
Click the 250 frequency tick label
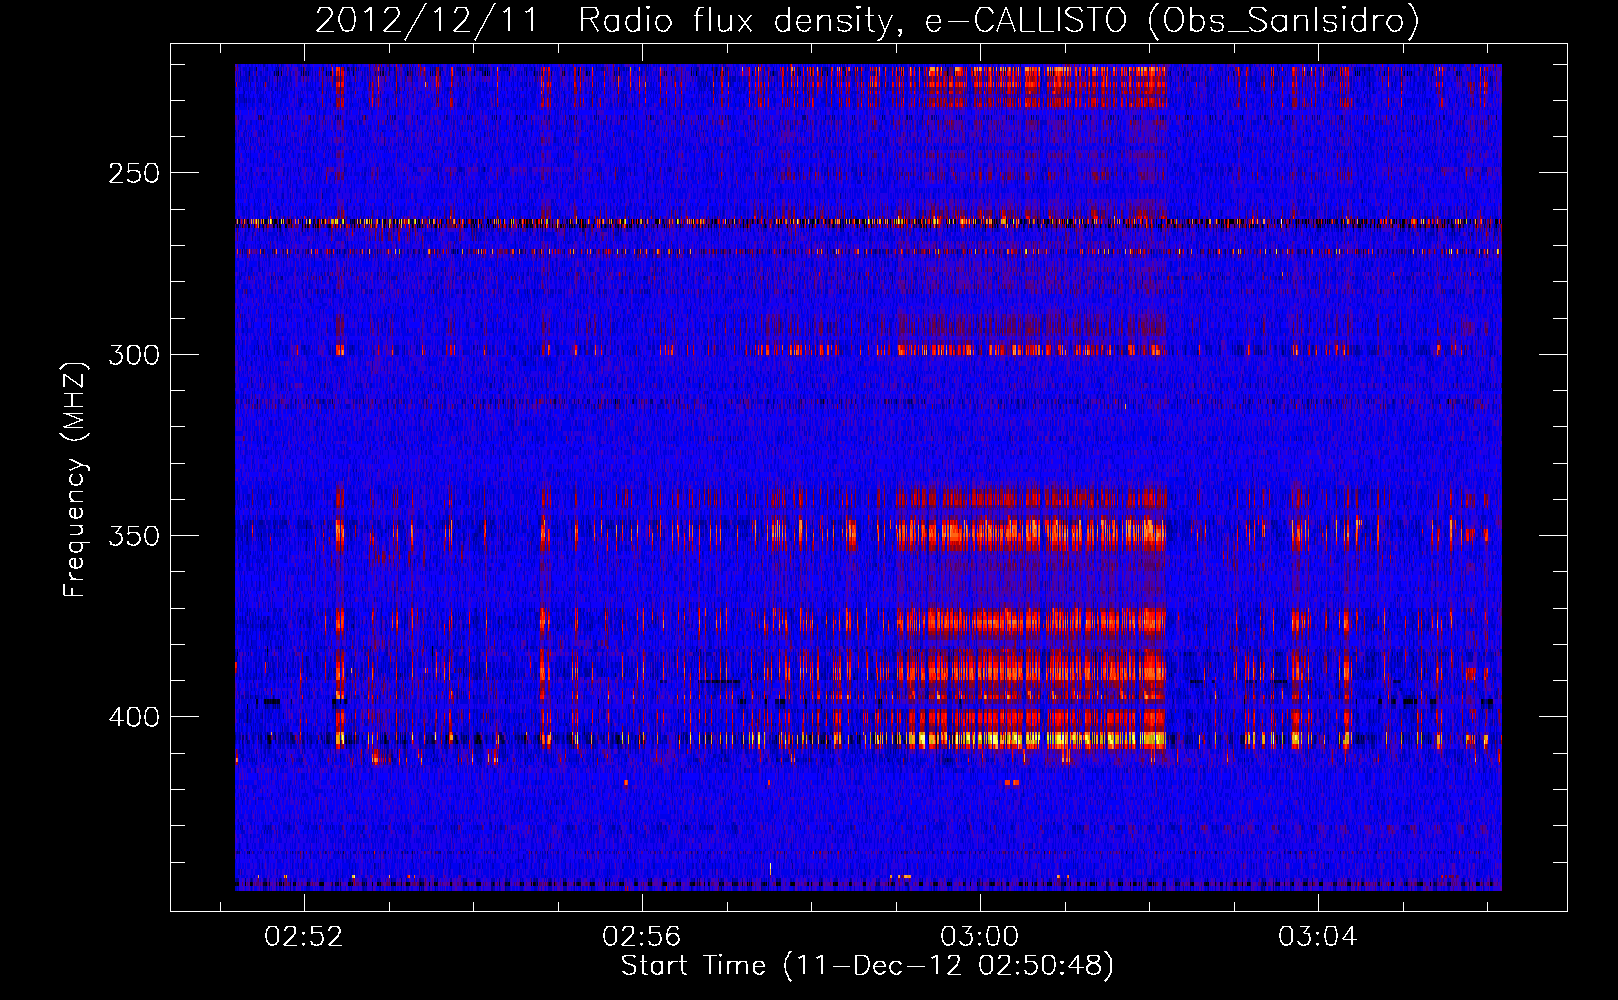click(133, 173)
